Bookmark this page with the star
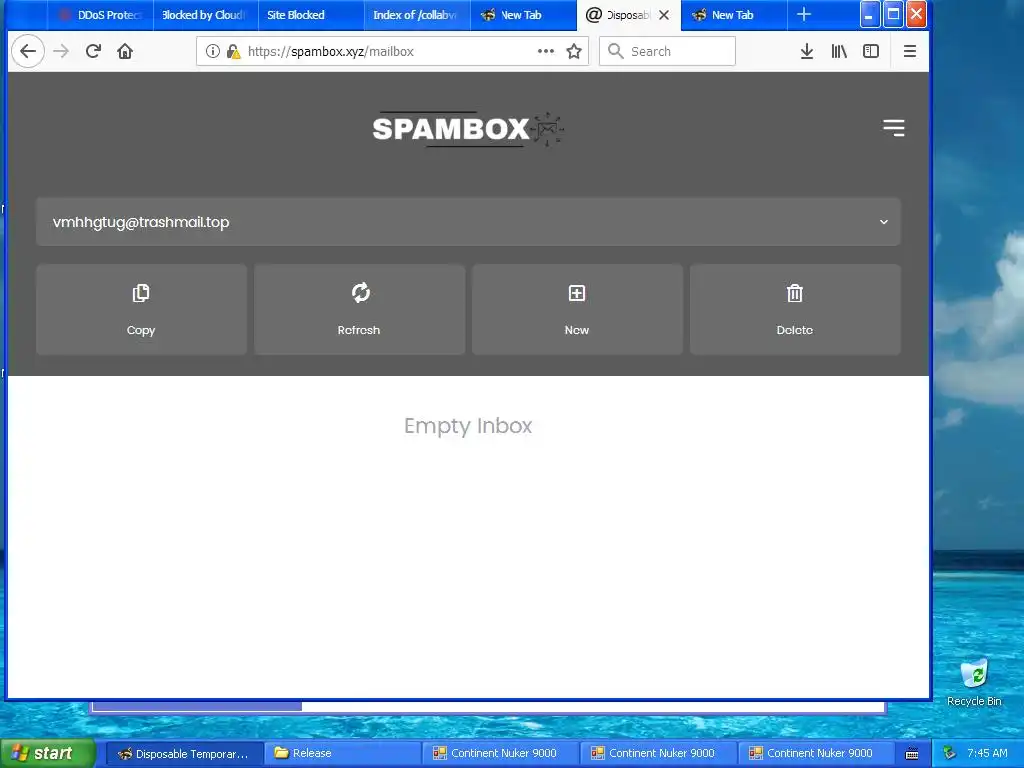The width and height of the screenshot is (1024, 768). point(574,51)
